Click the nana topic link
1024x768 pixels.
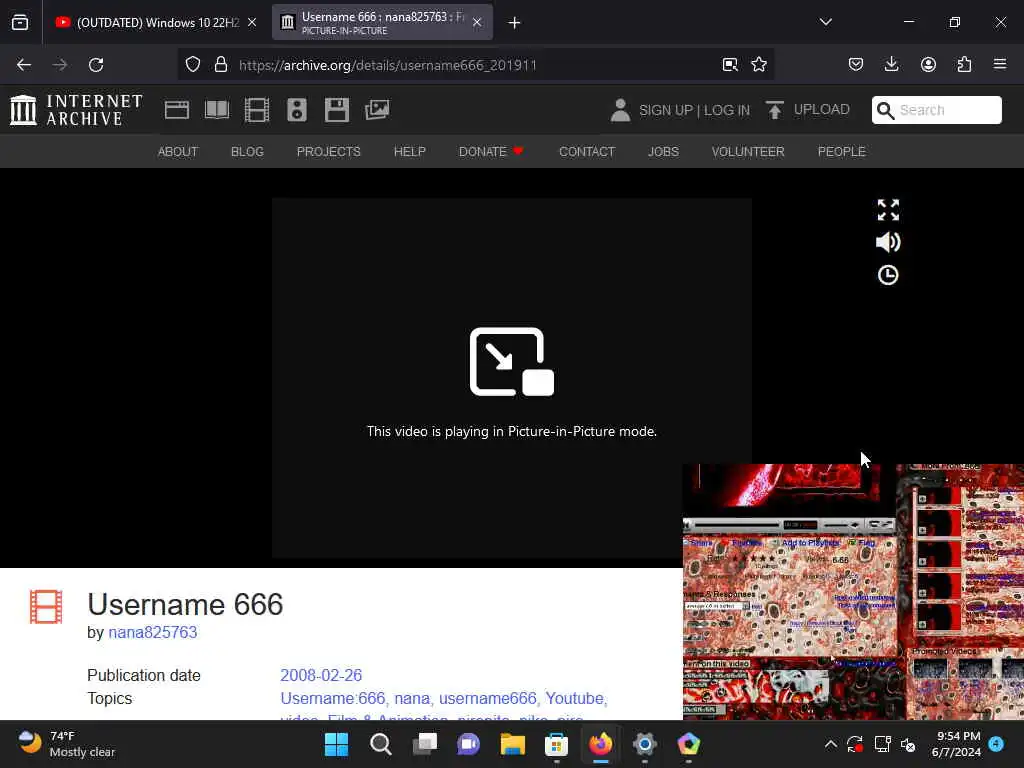pos(411,699)
